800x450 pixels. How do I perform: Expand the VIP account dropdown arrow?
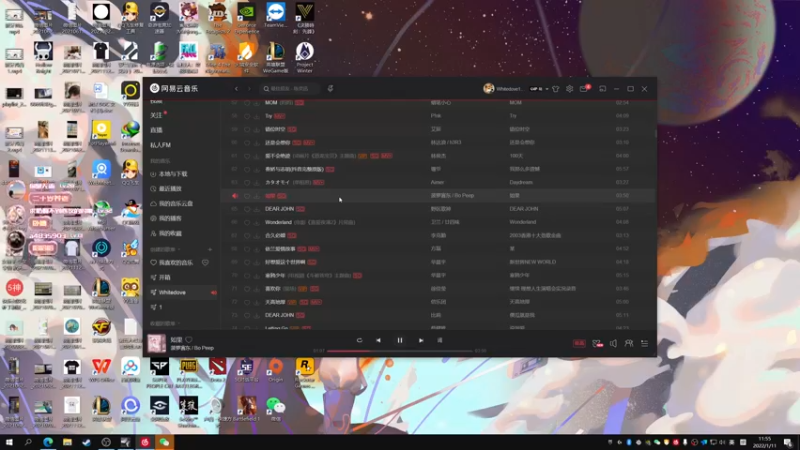546,89
